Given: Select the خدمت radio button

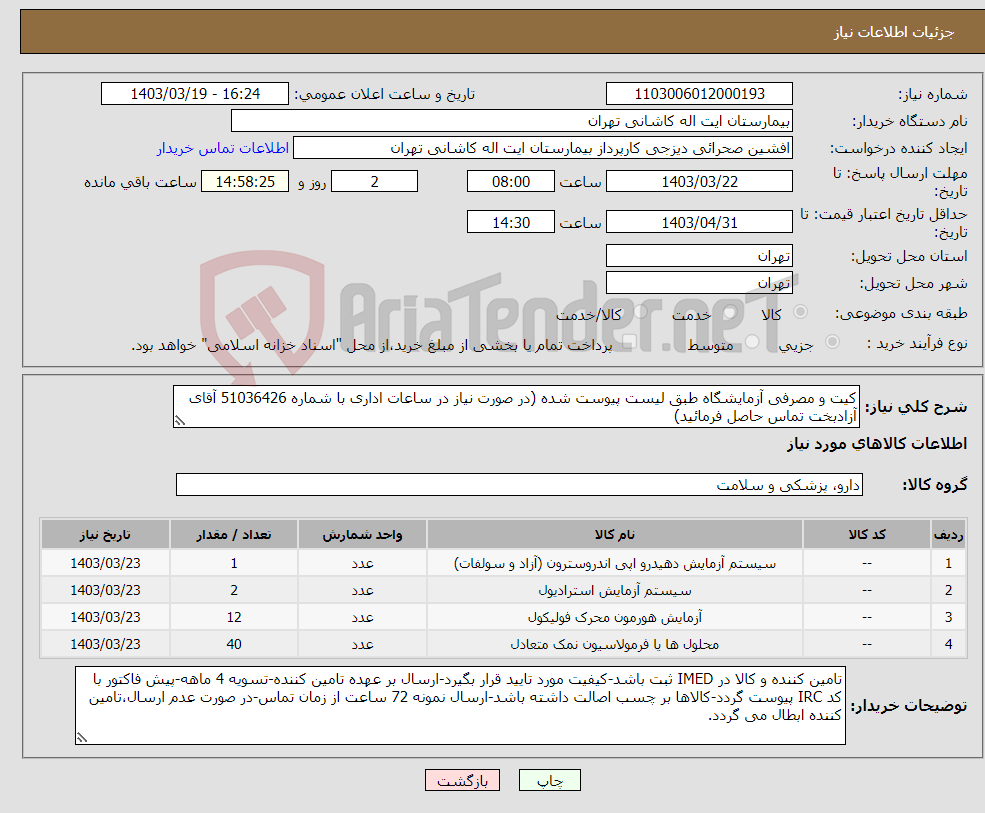Looking at the screenshot, I should point(730,312).
